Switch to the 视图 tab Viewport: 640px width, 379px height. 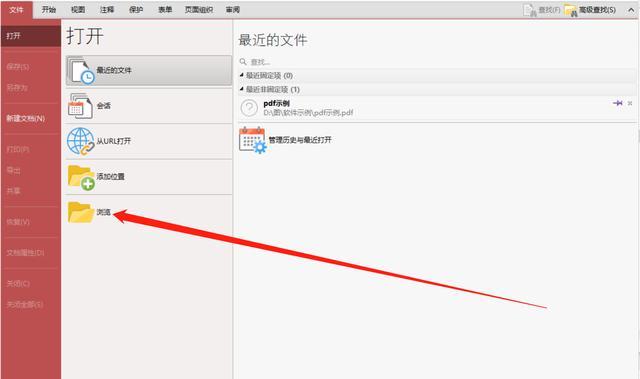tap(78, 9)
